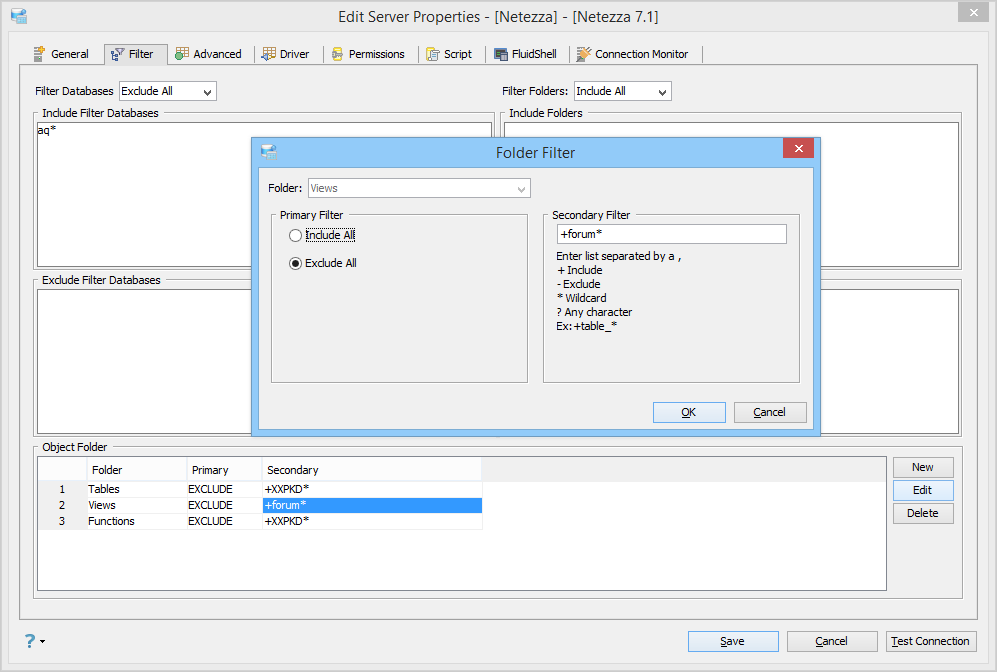This screenshot has height=672, width=997.
Task: Switch to the Script tab
Action: pos(450,54)
